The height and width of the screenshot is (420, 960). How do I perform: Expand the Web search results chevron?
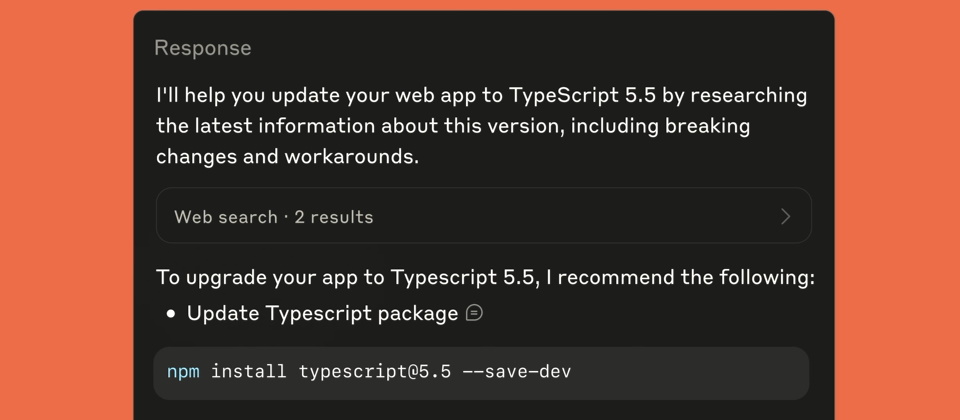[x=786, y=216]
